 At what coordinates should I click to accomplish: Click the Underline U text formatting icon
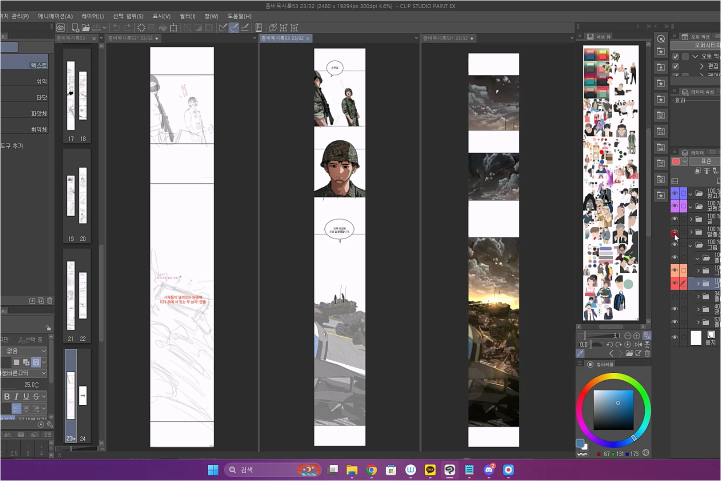click(x=26, y=396)
